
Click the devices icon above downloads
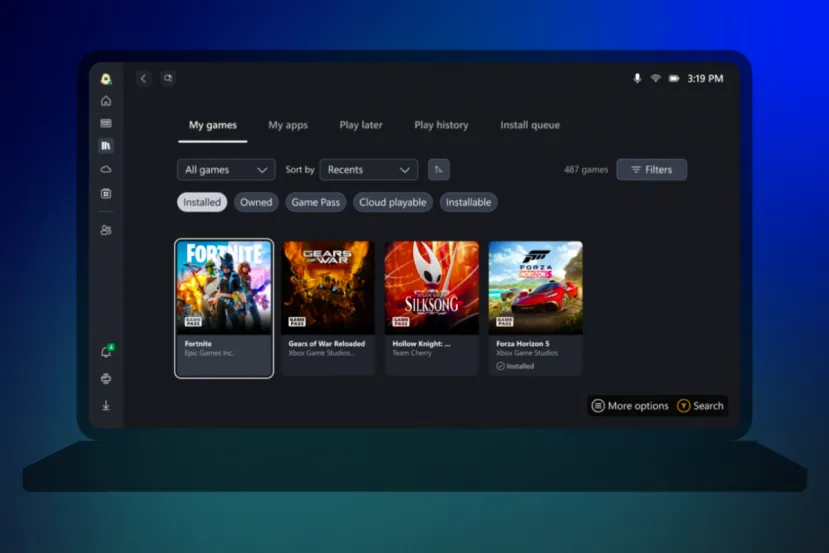(x=106, y=379)
